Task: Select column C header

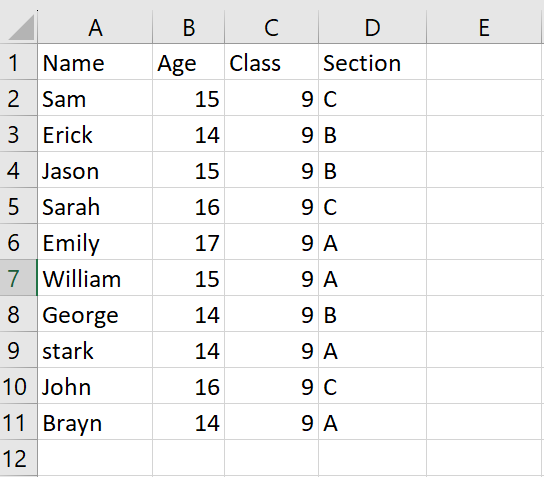Action: click(271, 27)
